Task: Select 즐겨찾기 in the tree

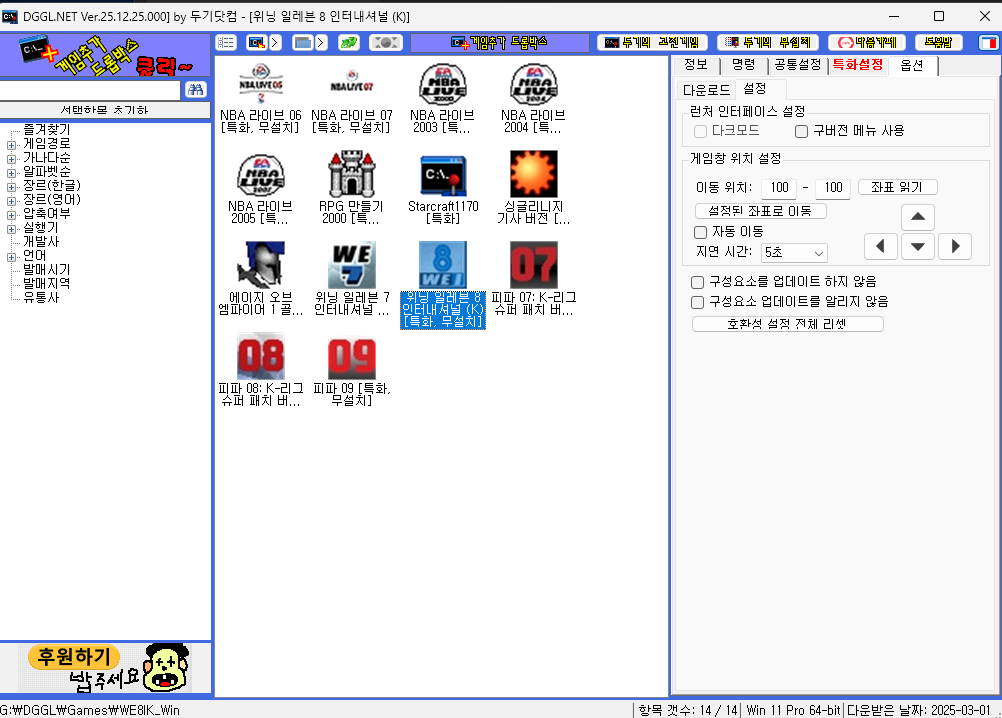Action: pyautogui.click(x=47, y=130)
